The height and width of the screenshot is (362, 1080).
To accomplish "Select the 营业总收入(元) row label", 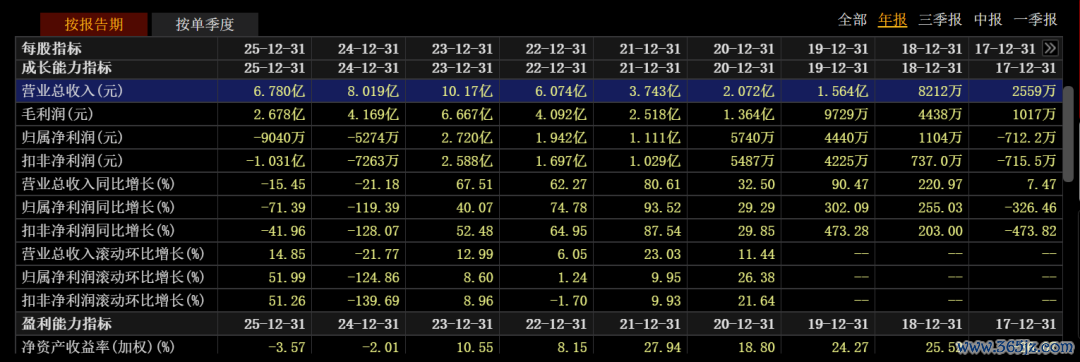I will 72,92.
